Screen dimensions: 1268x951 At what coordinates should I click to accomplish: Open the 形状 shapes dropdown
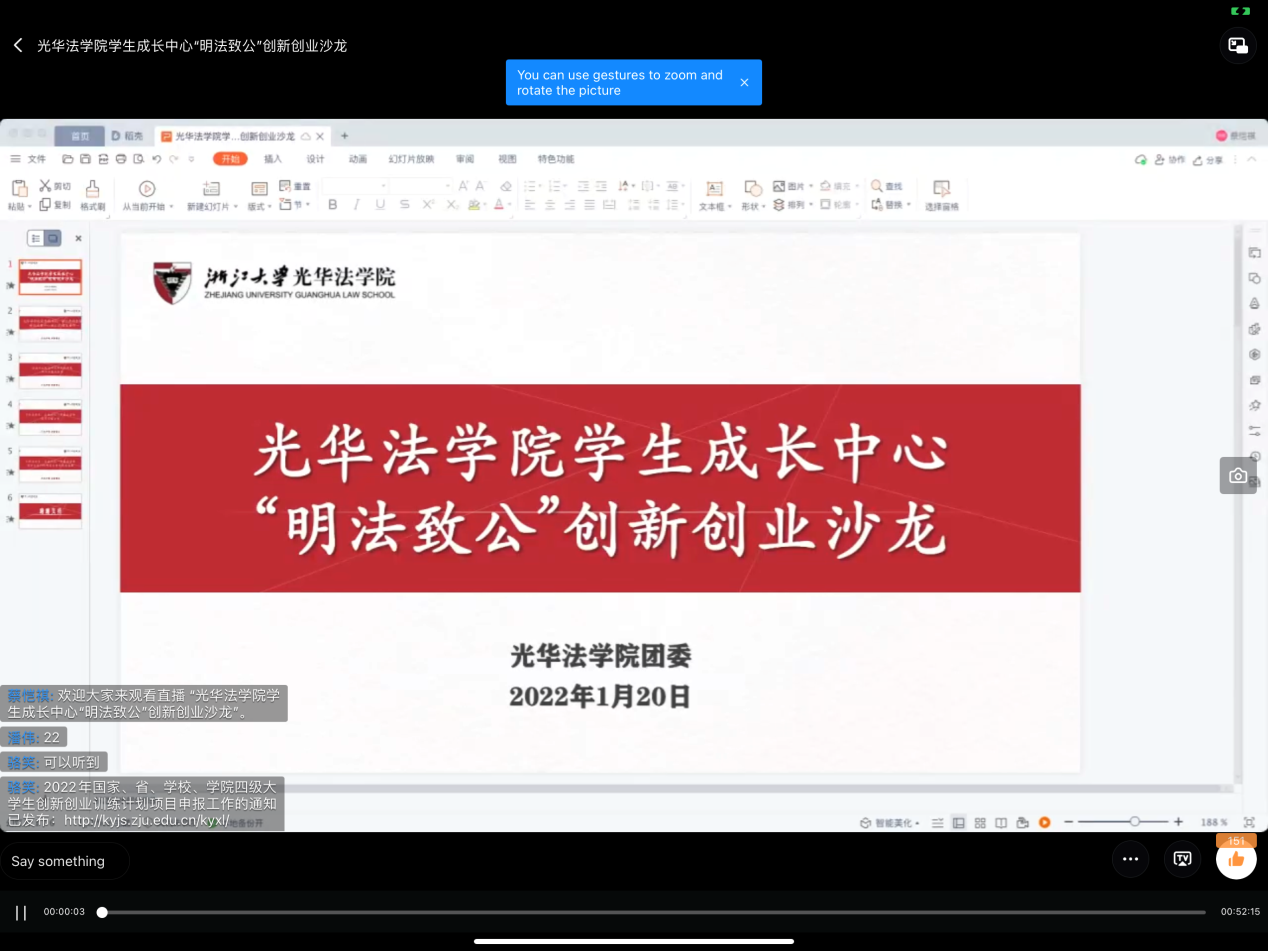(753, 195)
